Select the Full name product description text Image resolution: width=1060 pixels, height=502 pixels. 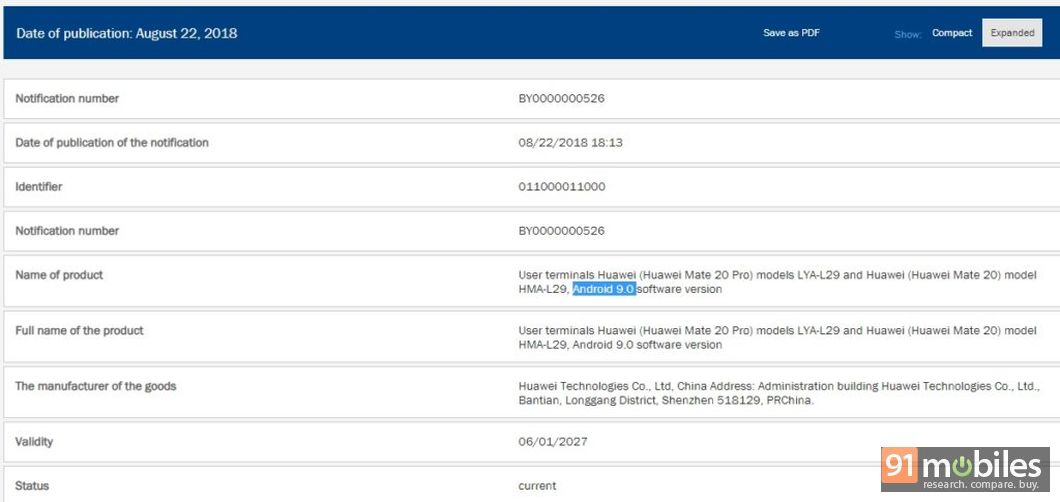point(777,338)
